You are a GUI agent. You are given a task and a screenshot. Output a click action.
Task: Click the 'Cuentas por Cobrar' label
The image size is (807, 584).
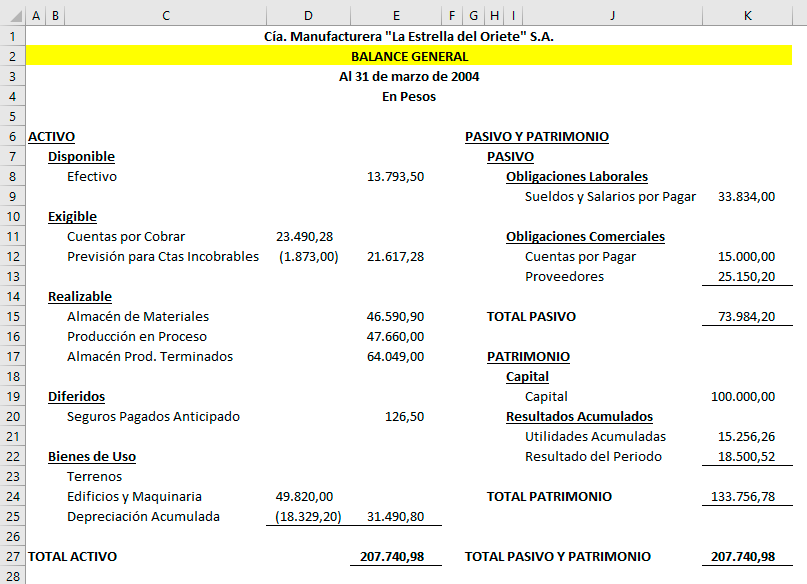pyautogui.click(x=126, y=237)
